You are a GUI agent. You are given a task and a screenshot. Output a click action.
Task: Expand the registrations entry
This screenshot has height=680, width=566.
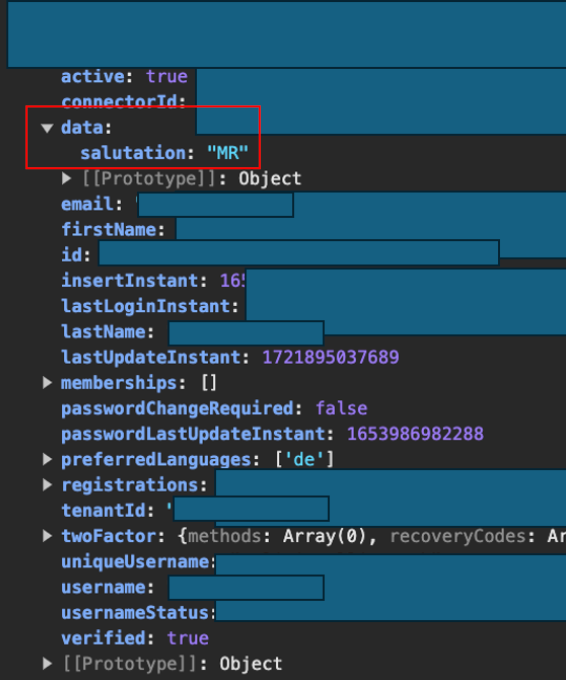tap(47, 485)
